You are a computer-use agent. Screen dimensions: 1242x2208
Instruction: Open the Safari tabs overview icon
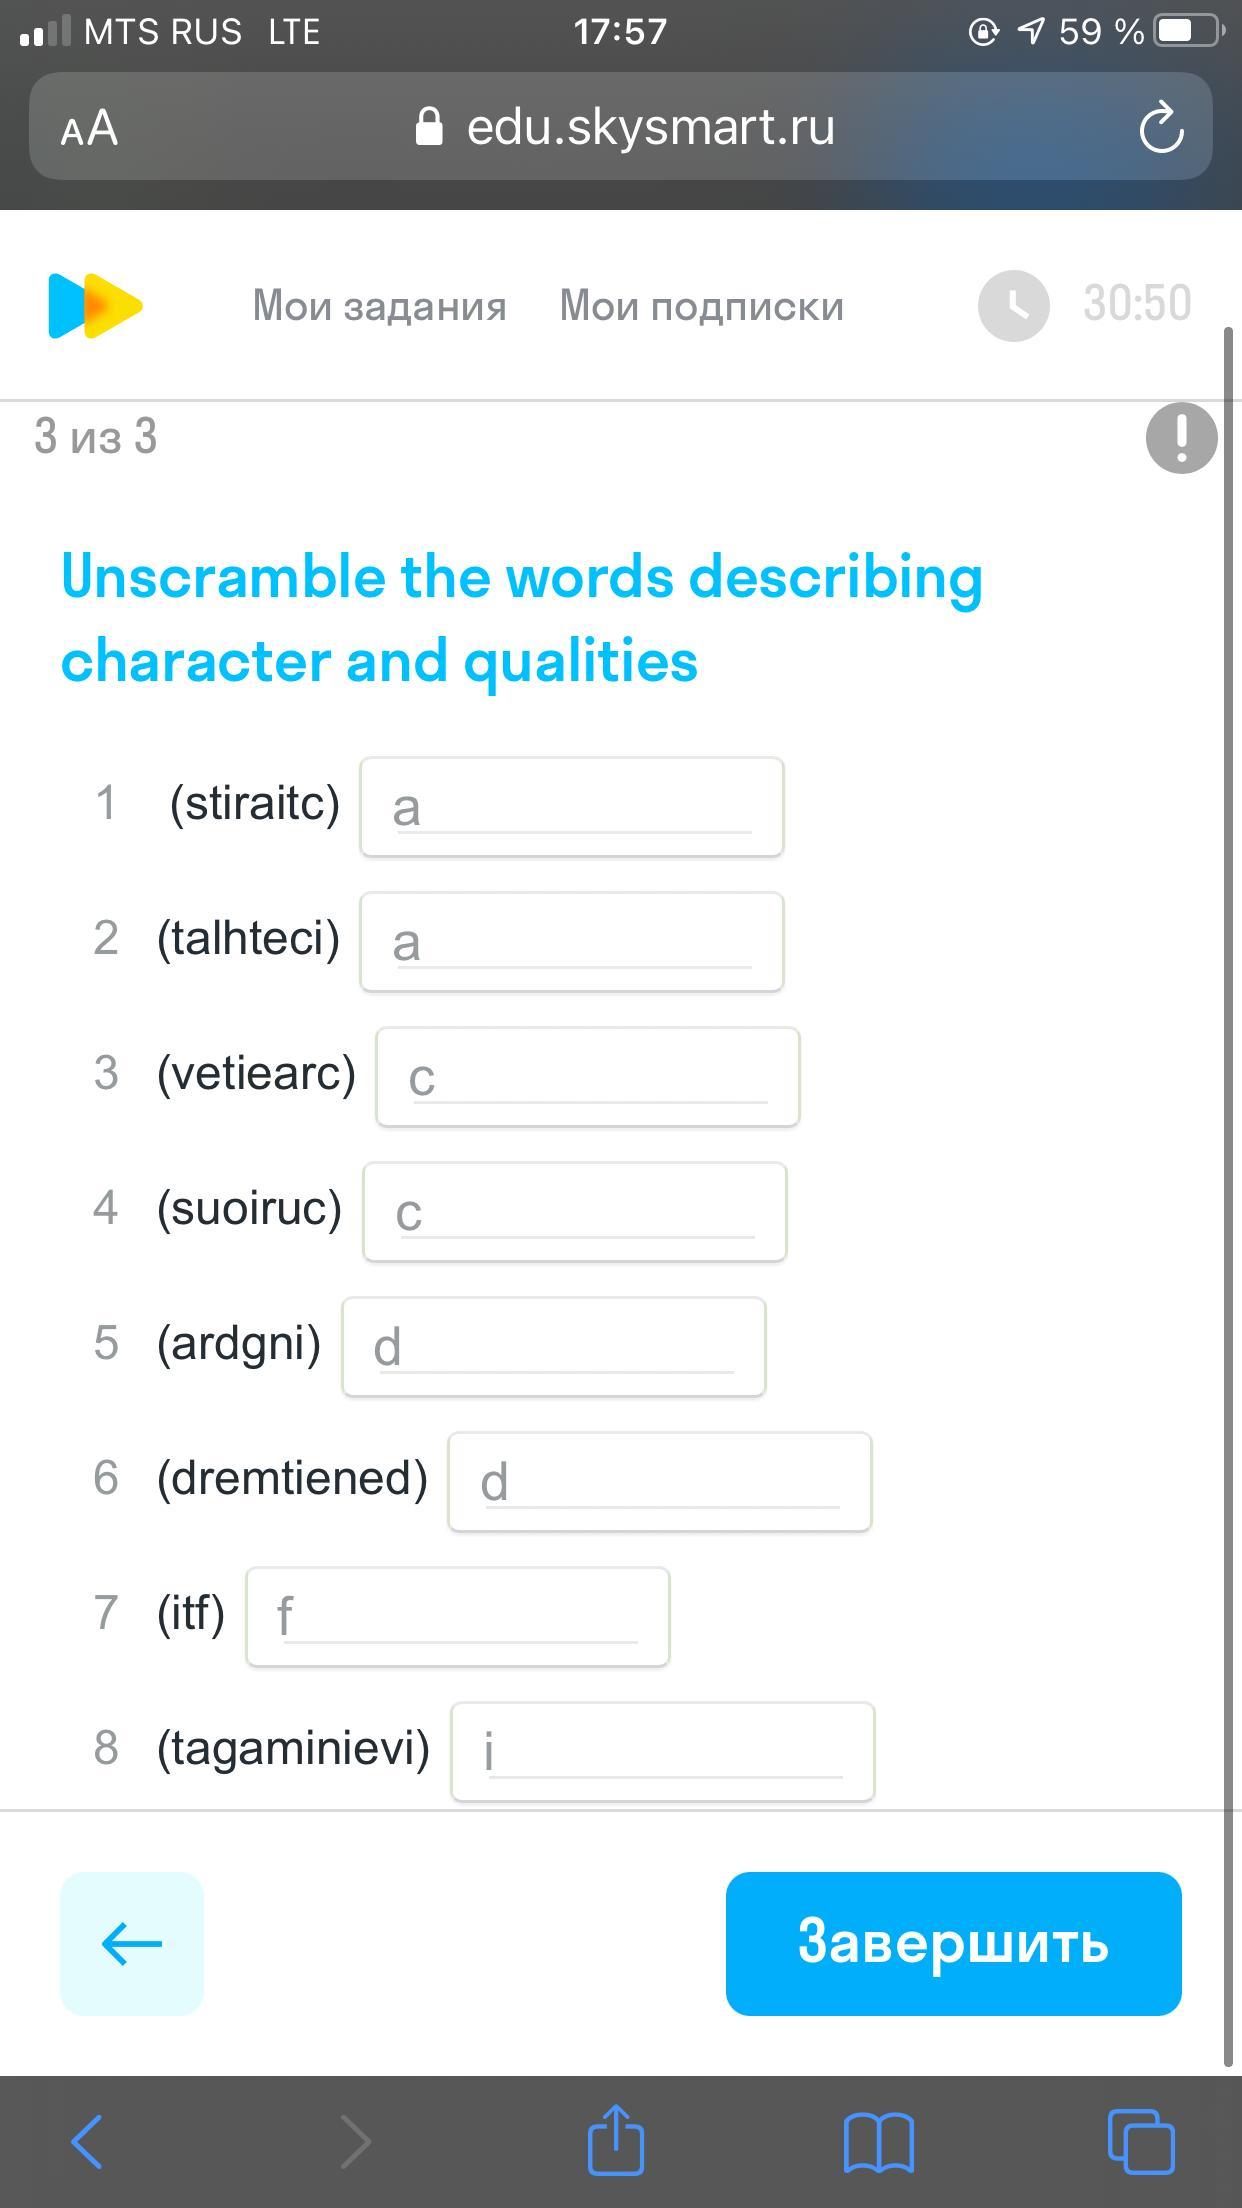pos(1141,2140)
